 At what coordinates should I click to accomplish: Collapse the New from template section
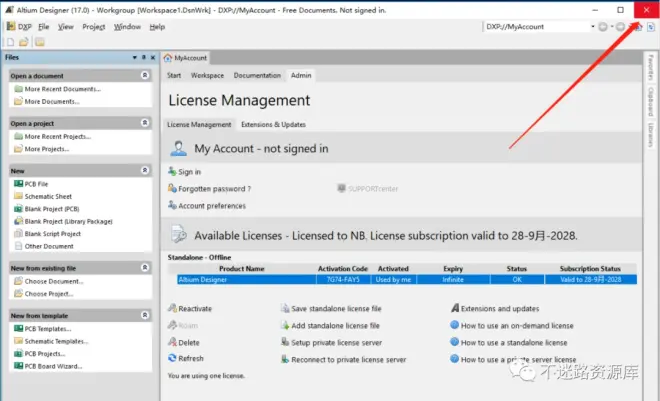(x=145, y=315)
